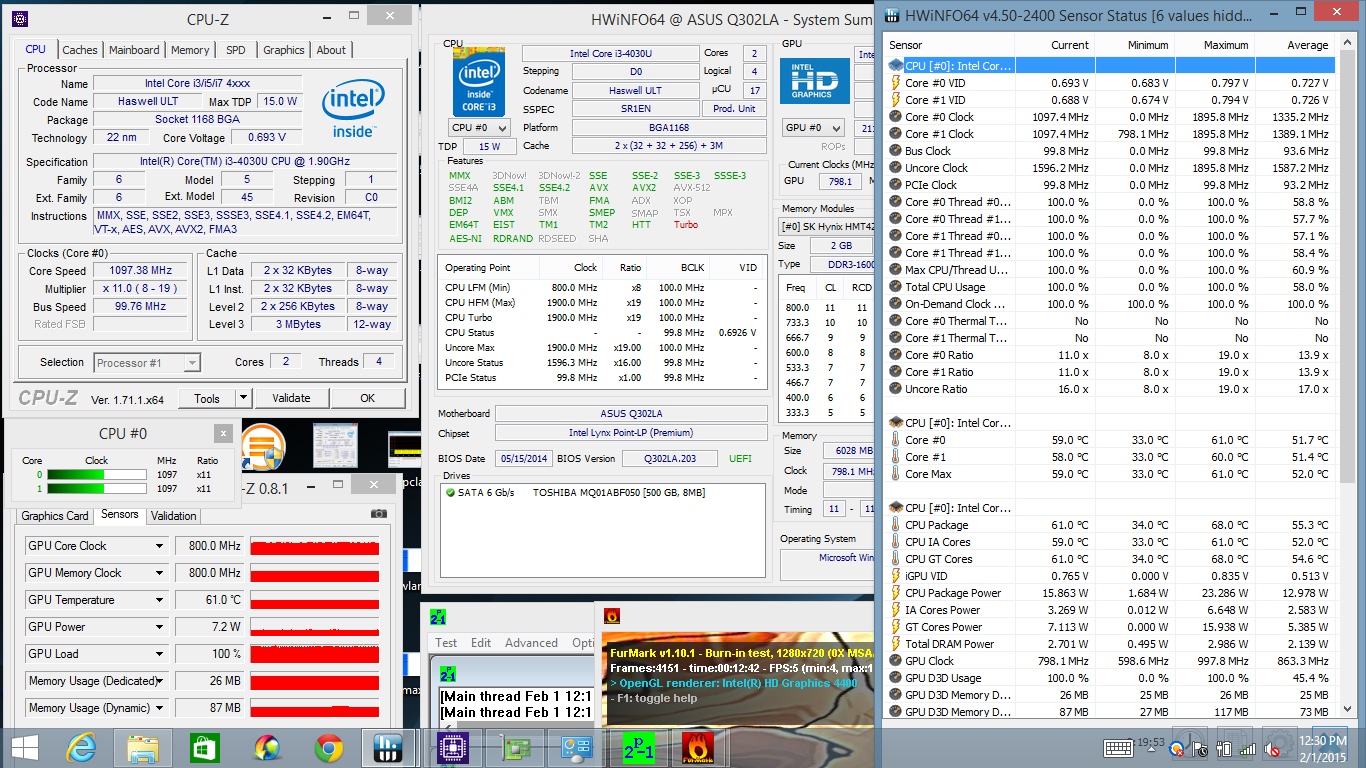
Task: Open the Processor #1 selection dropdown in CPU-Z
Action: click(x=148, y=363)
